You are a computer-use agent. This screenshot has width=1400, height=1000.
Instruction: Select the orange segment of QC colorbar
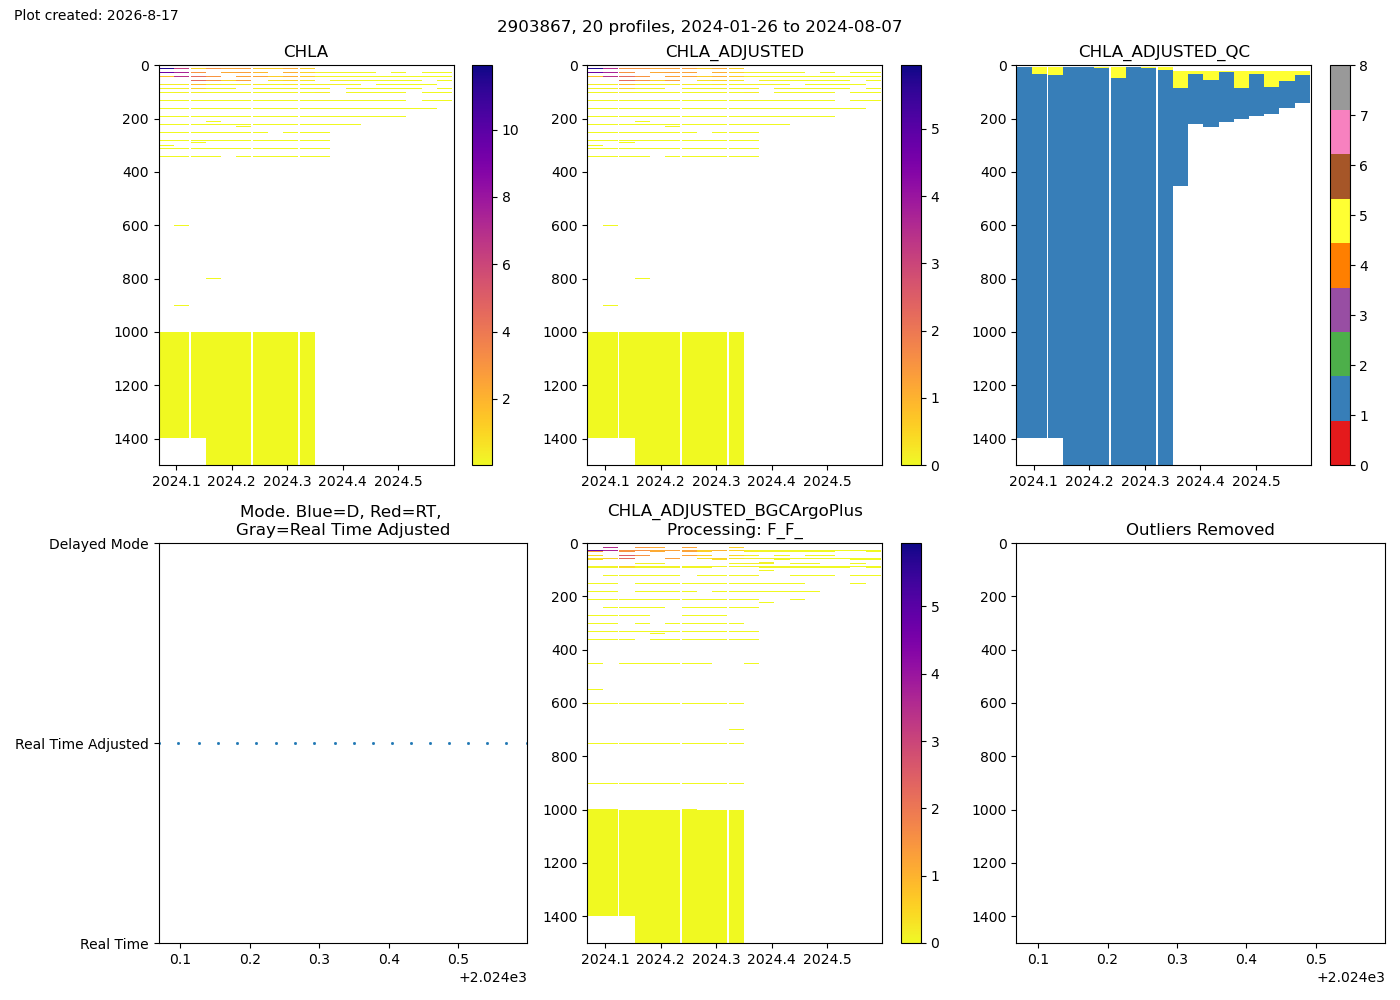coord(1340,266)
